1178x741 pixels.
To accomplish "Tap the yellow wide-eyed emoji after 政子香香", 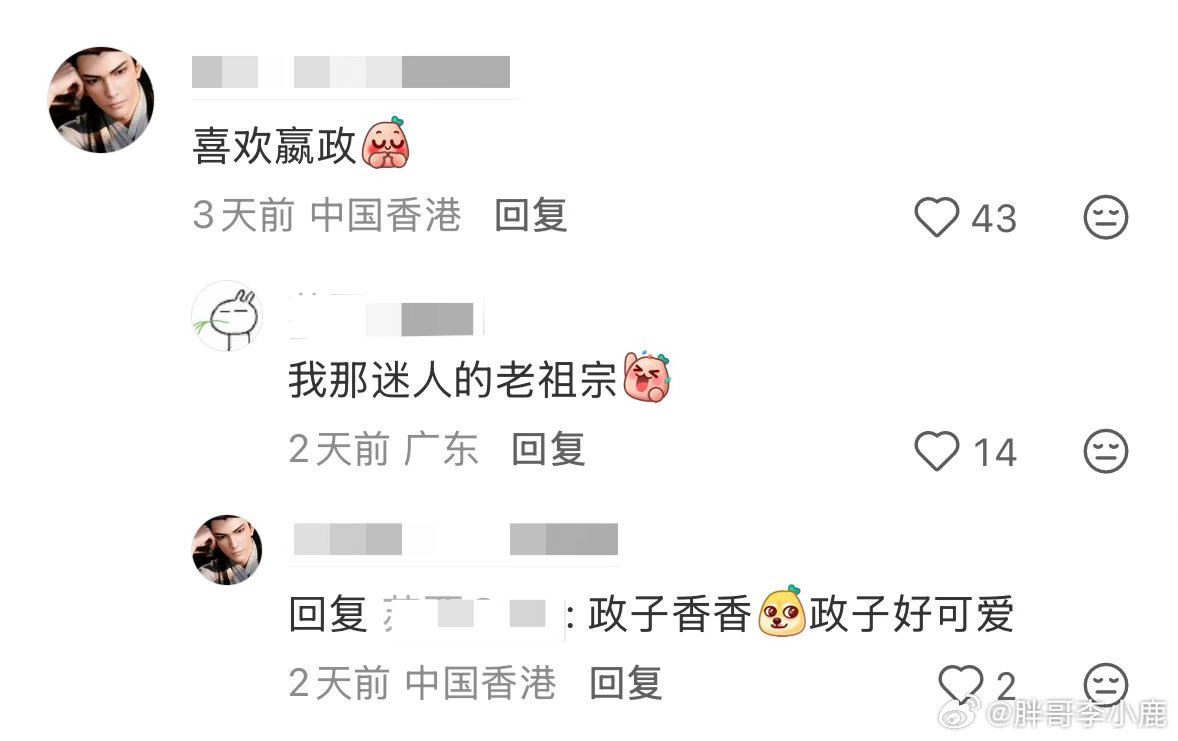I will pos(781,610).
